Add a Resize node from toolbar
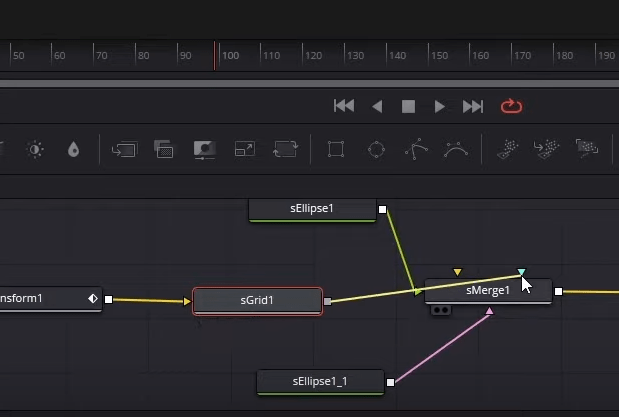 245,149
